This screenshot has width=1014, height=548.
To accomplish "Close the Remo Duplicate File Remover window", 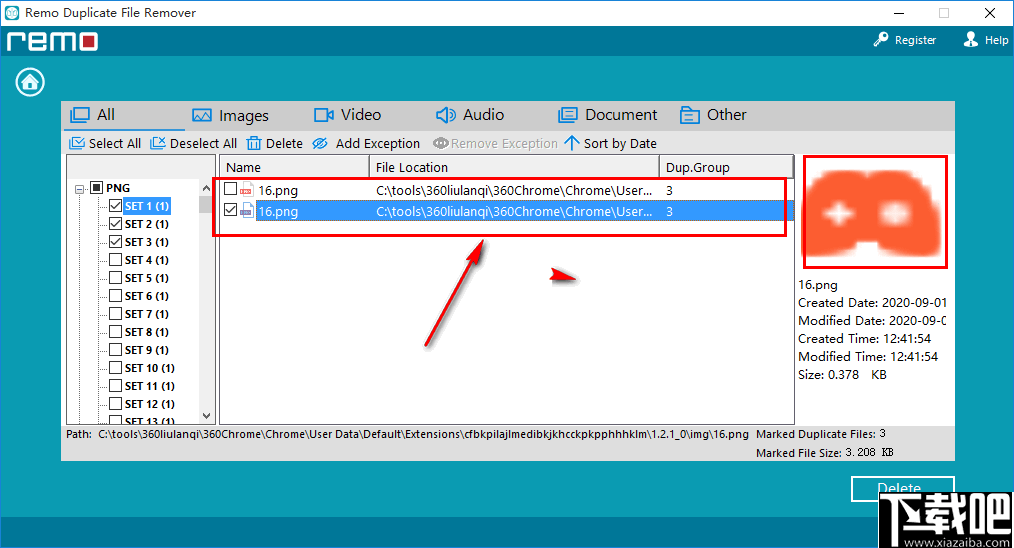I will point(990,13).
